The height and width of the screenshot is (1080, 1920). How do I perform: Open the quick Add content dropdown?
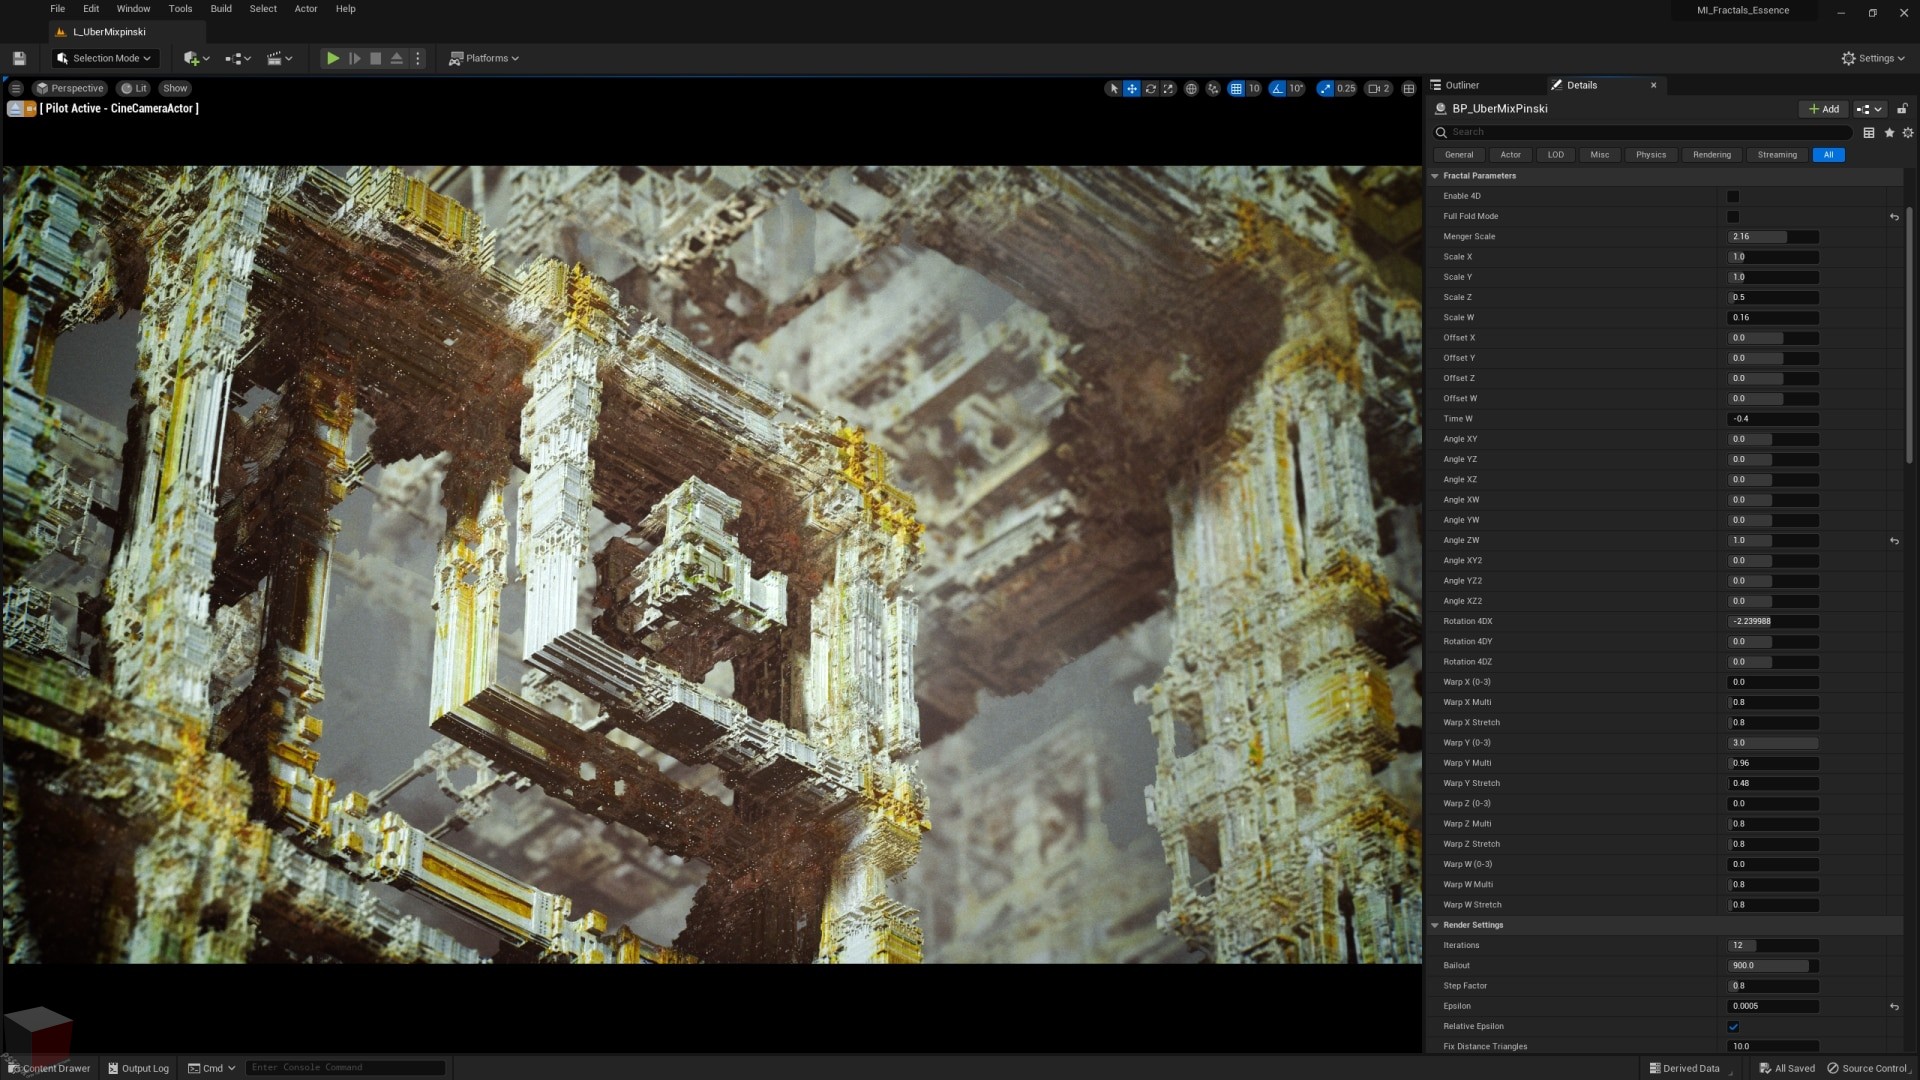tap(196, 58)
